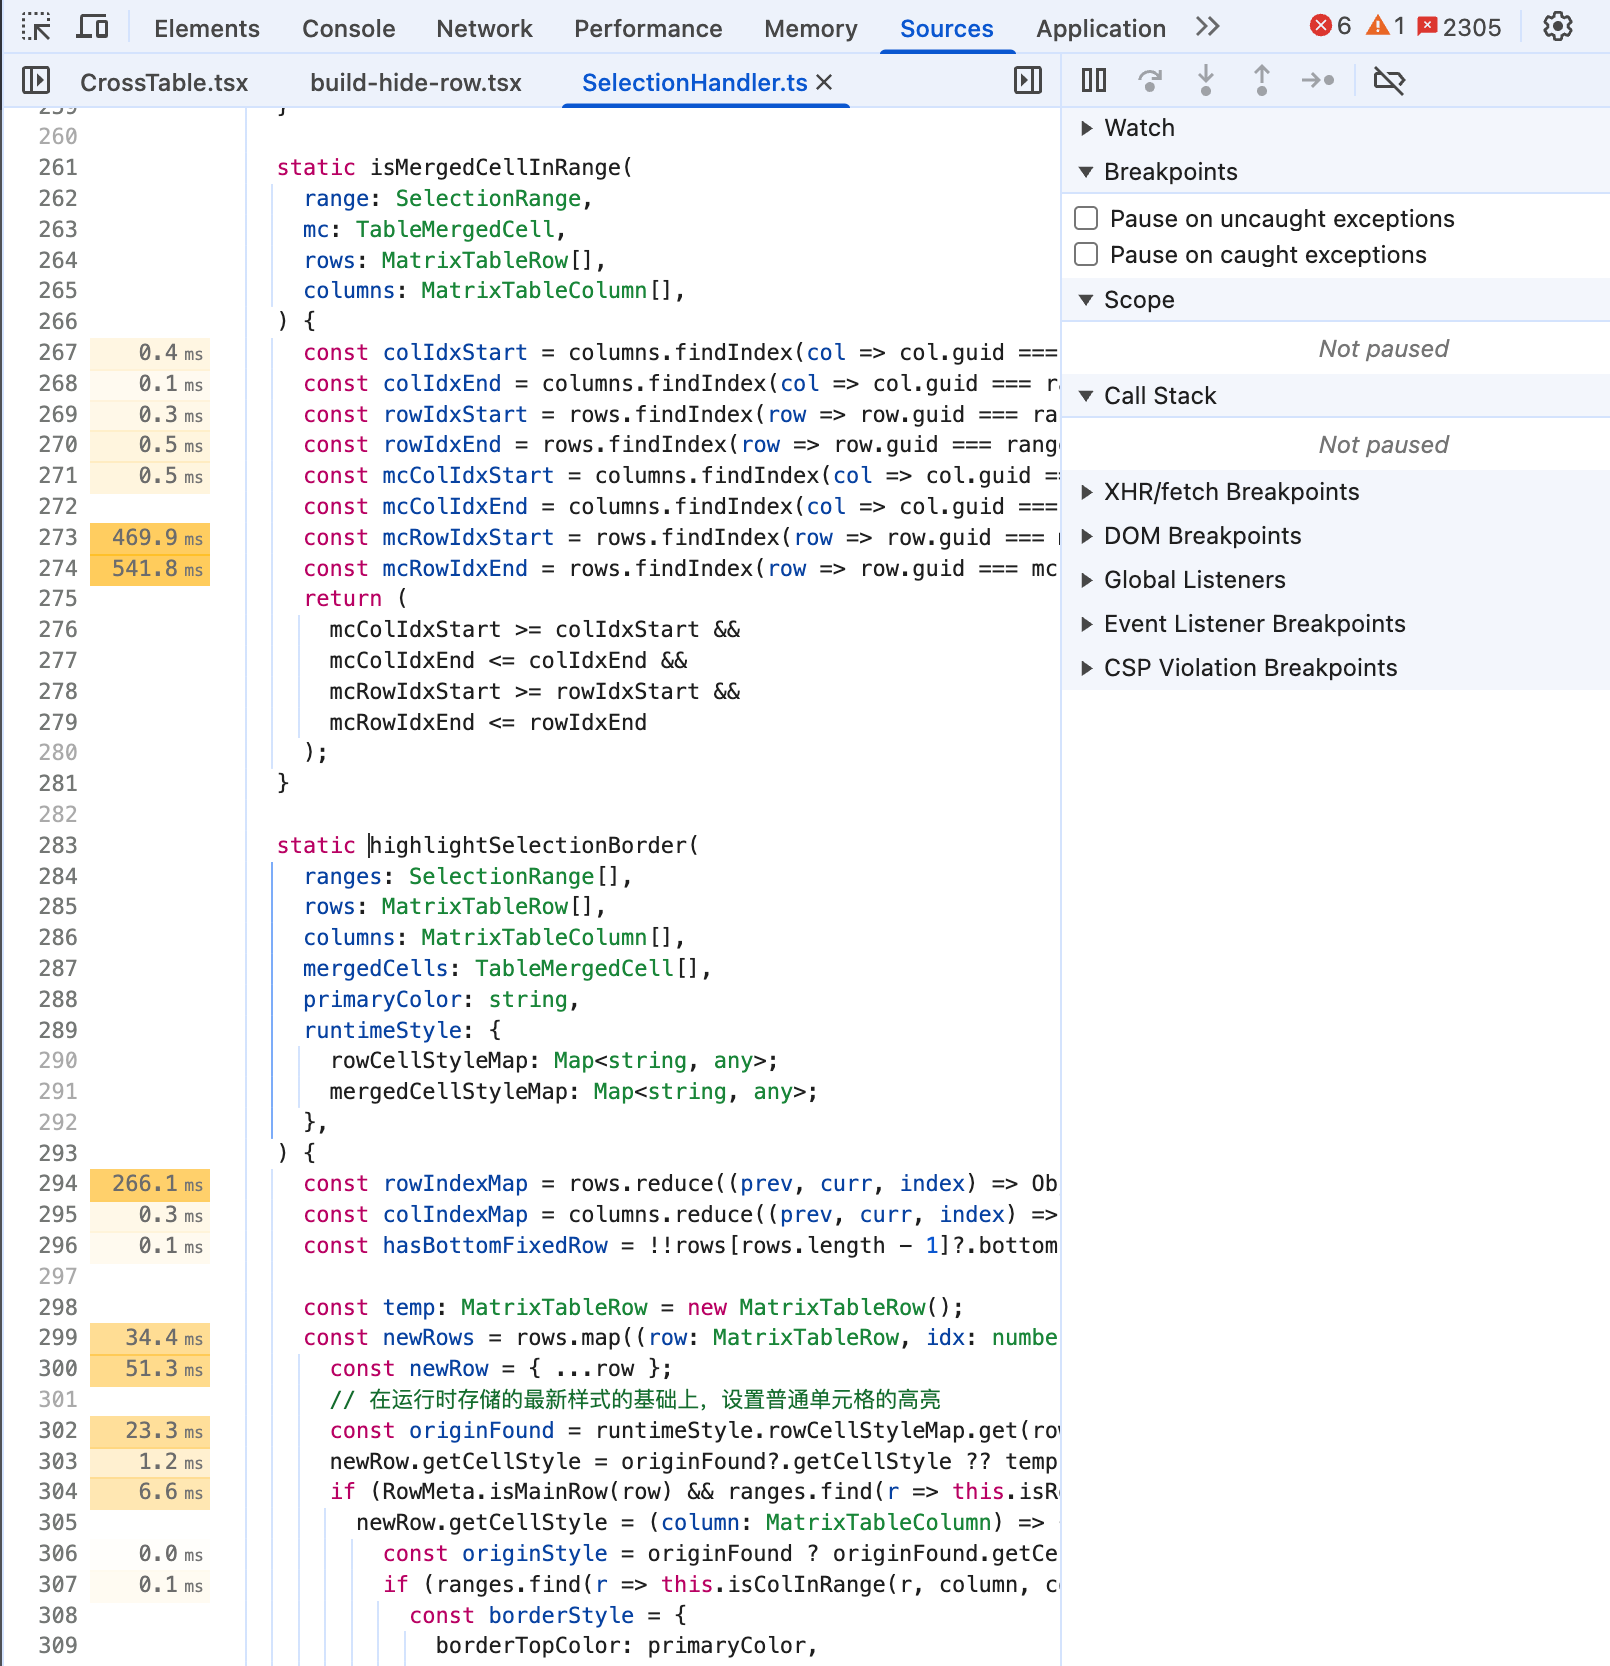Enable Pause on caught exceptions
The image size is (1610, 1666).
(1086, 254)
